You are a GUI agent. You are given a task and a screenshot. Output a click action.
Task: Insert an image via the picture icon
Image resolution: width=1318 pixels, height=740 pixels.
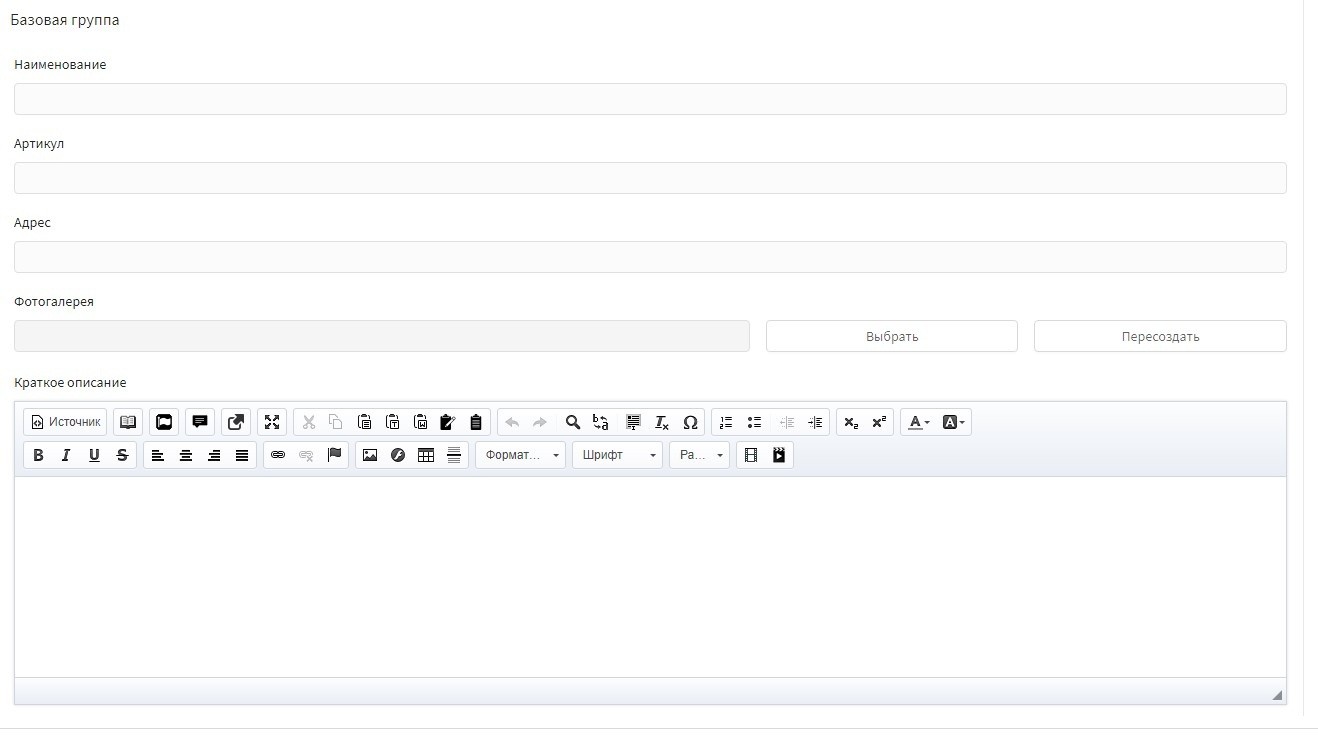point(370,455)
